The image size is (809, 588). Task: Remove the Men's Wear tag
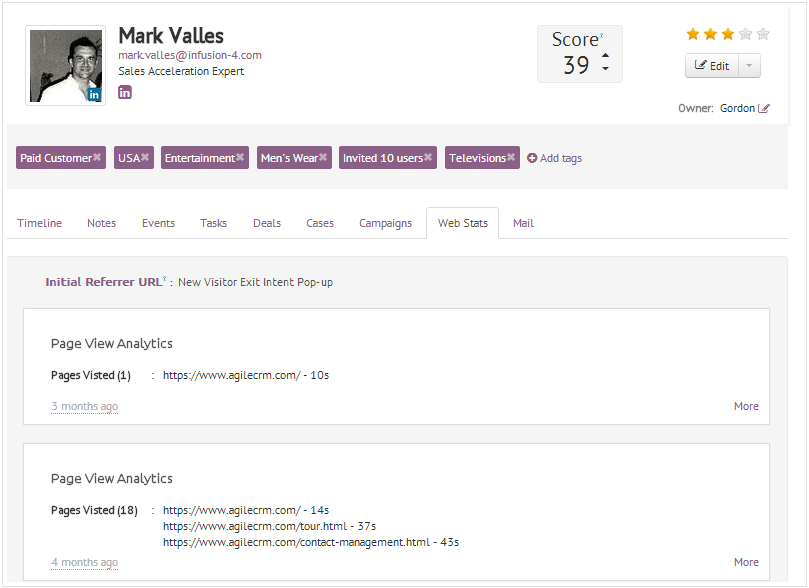324,157
